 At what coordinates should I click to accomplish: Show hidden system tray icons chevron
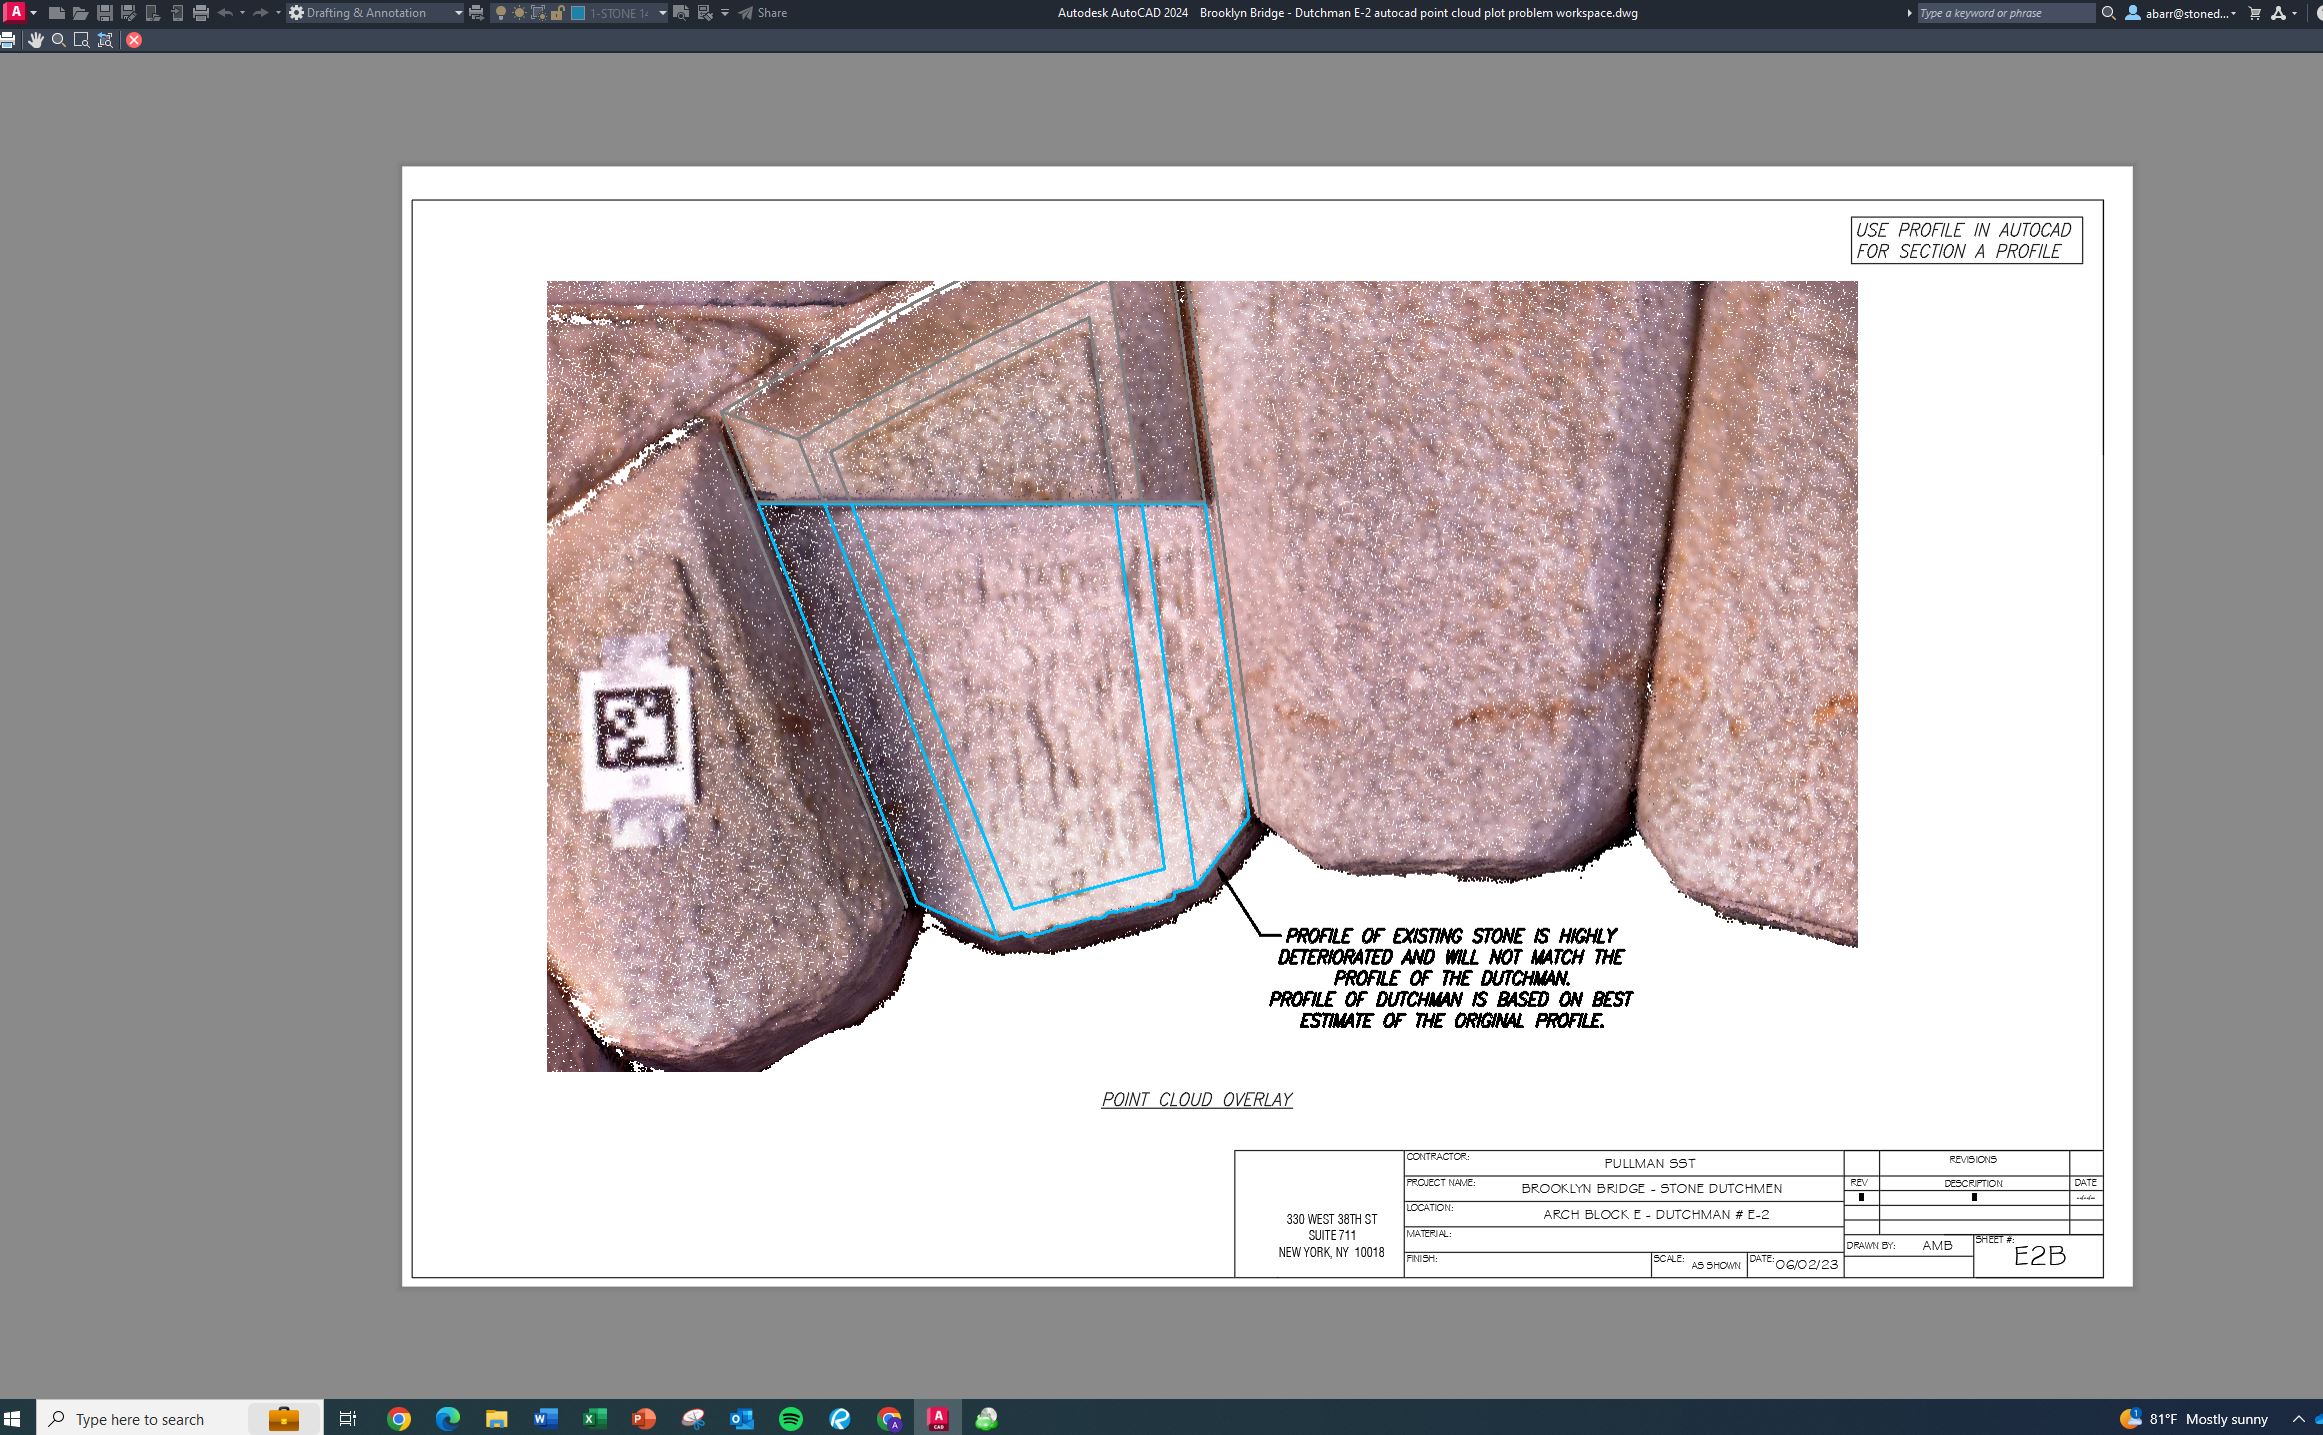(x=2298, y=1418)
